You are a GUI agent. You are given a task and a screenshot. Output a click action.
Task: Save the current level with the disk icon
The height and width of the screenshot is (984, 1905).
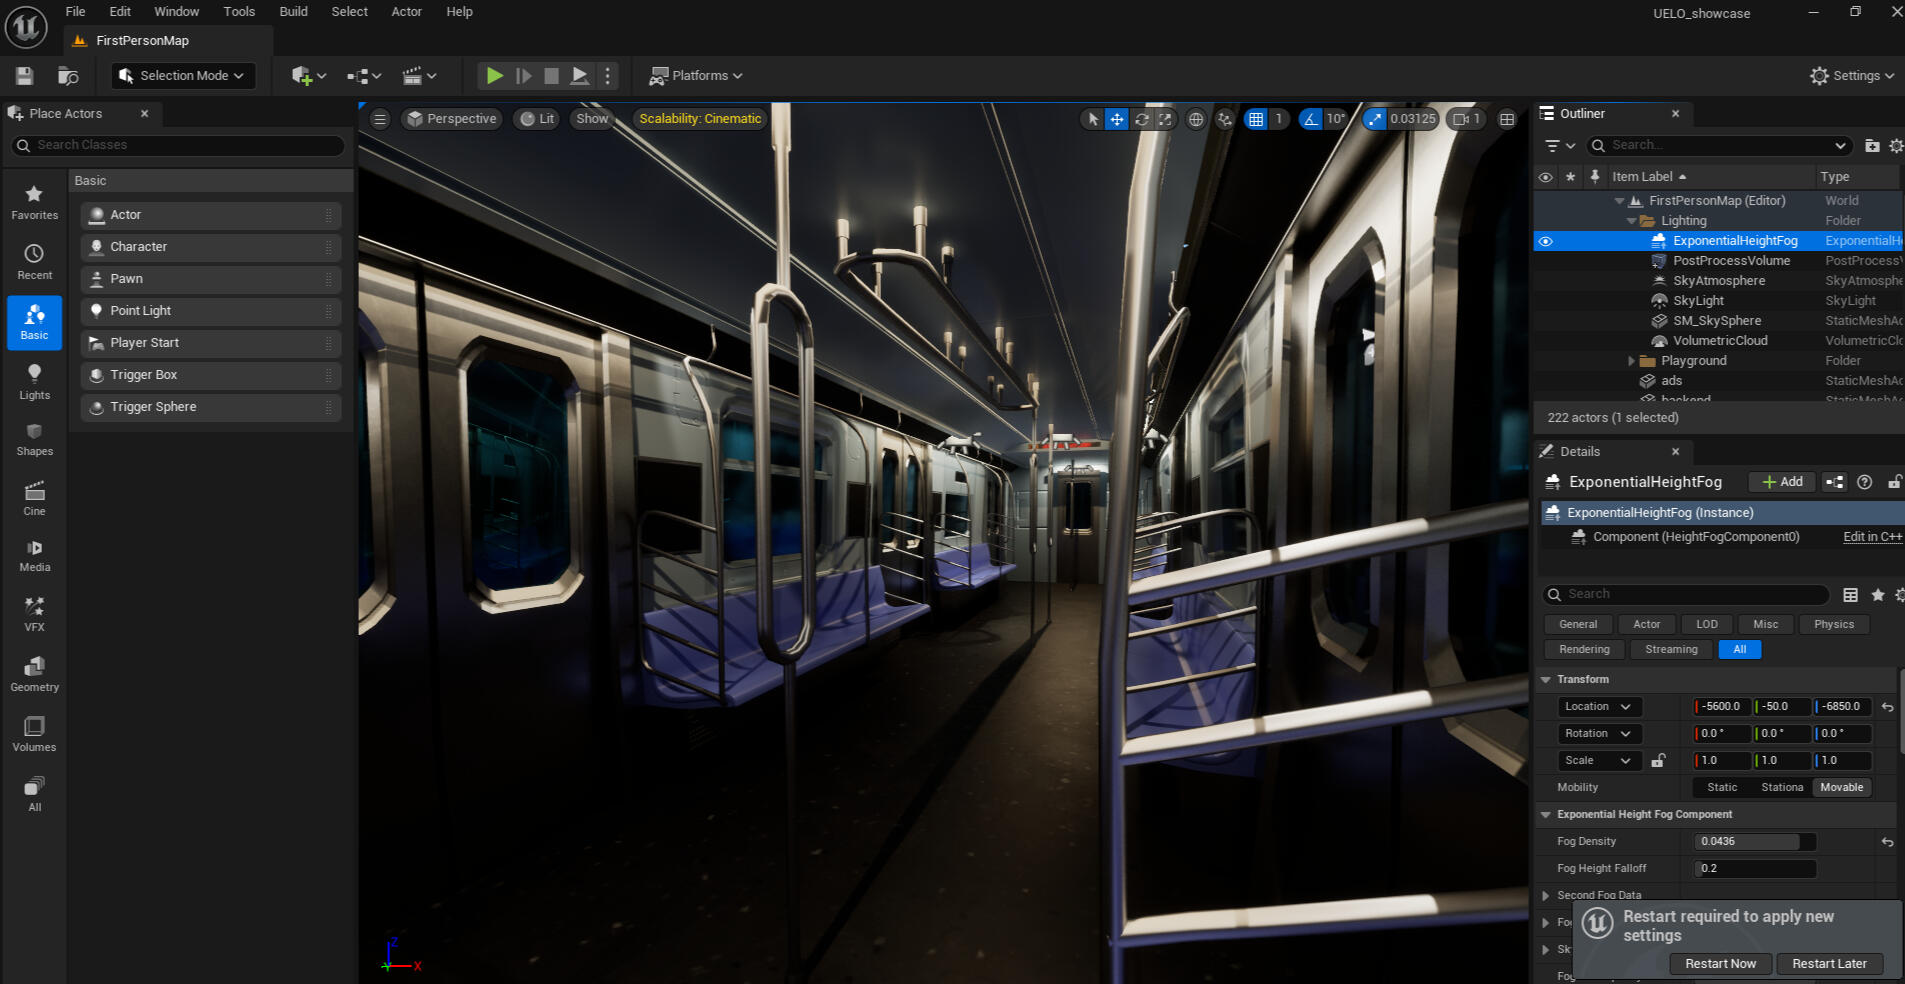click(25, 76)
